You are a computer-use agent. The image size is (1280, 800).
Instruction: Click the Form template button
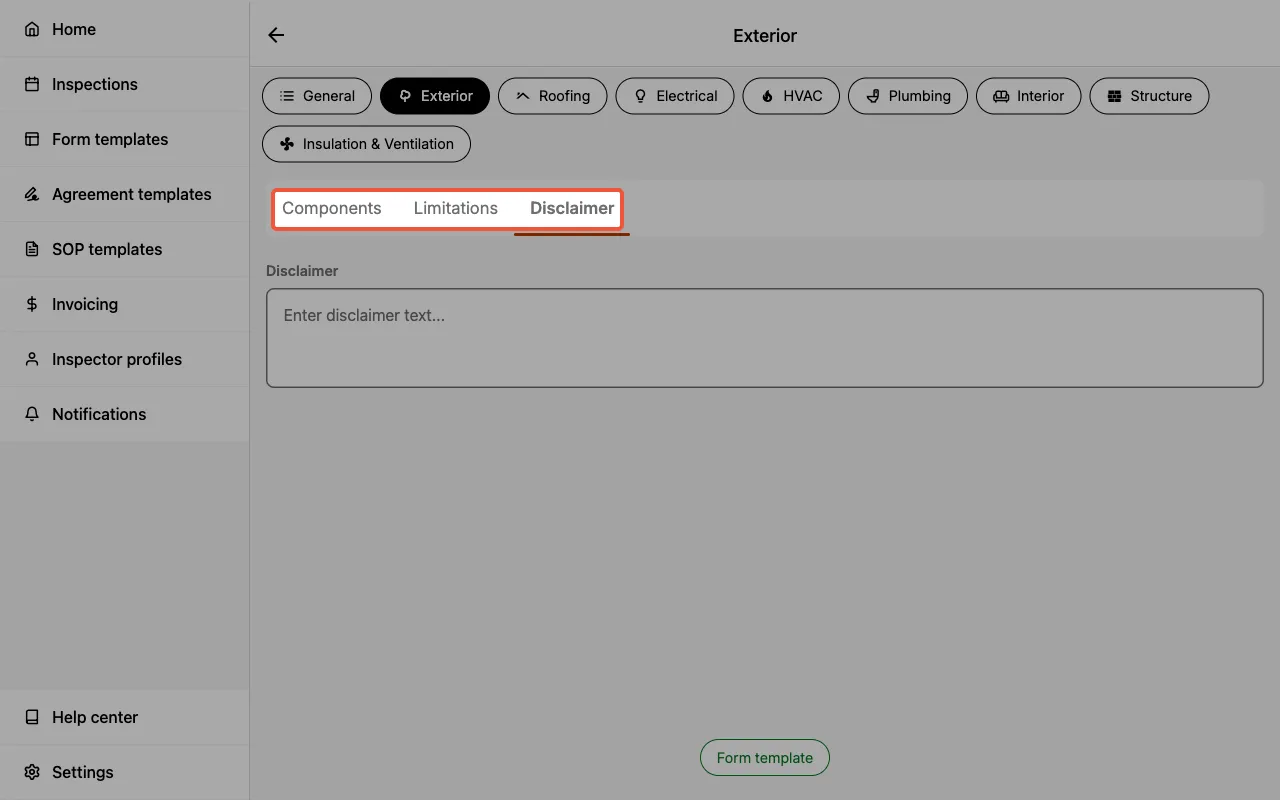click(764, 757)
